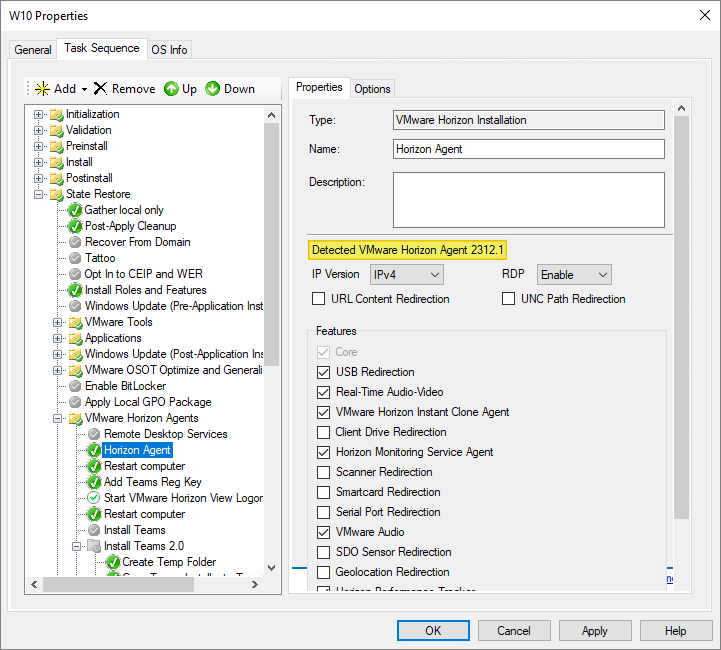This screenshot has height=650, width=721.
Task: Click the green check icon beside Gather local only
Action: click(75, 210)
